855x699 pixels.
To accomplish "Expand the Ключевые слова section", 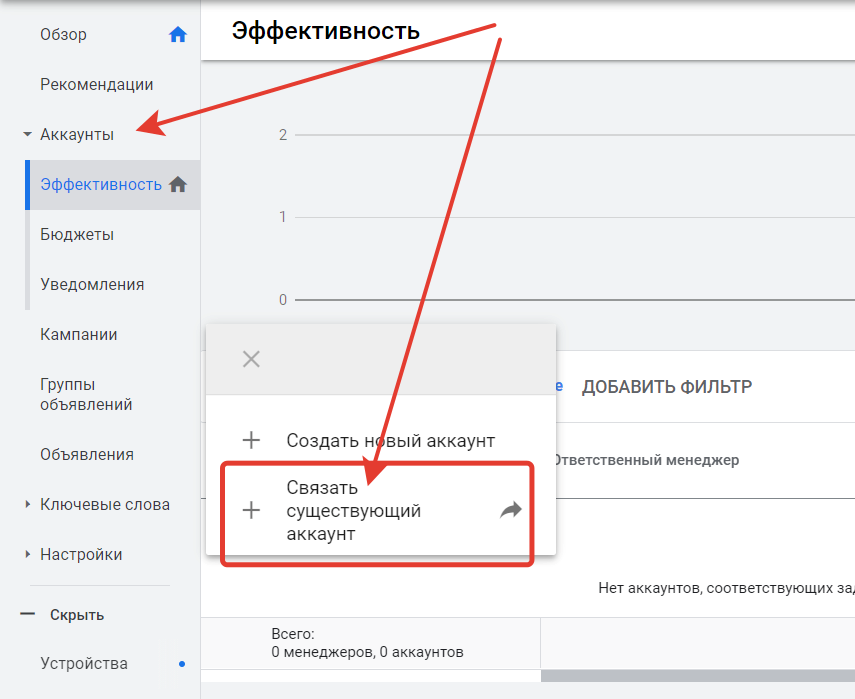I will (x=28, y=505).
